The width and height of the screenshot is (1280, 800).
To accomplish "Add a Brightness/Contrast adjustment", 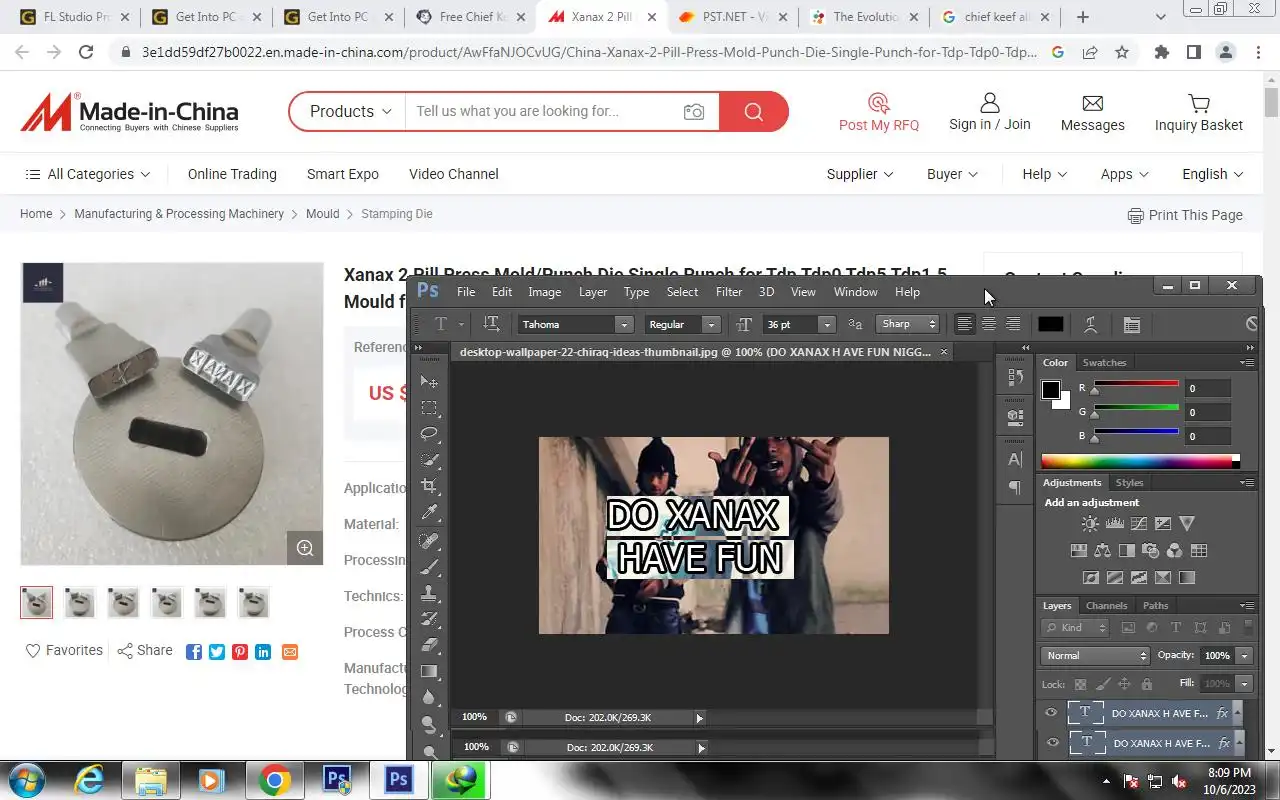I will tap(1090, 523).
